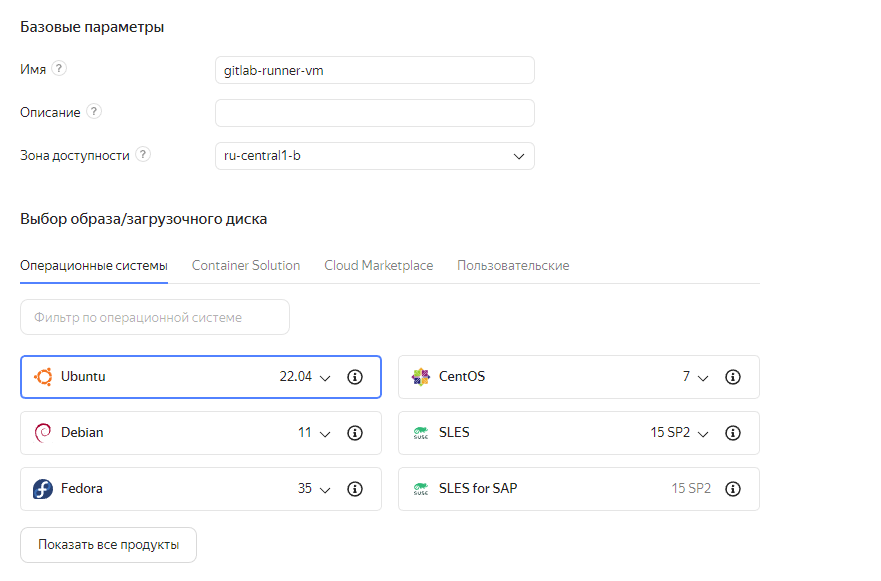The image size is (881, 581).
Task: Select the Пользовательские tab
Action: click(x=513, y=266)
